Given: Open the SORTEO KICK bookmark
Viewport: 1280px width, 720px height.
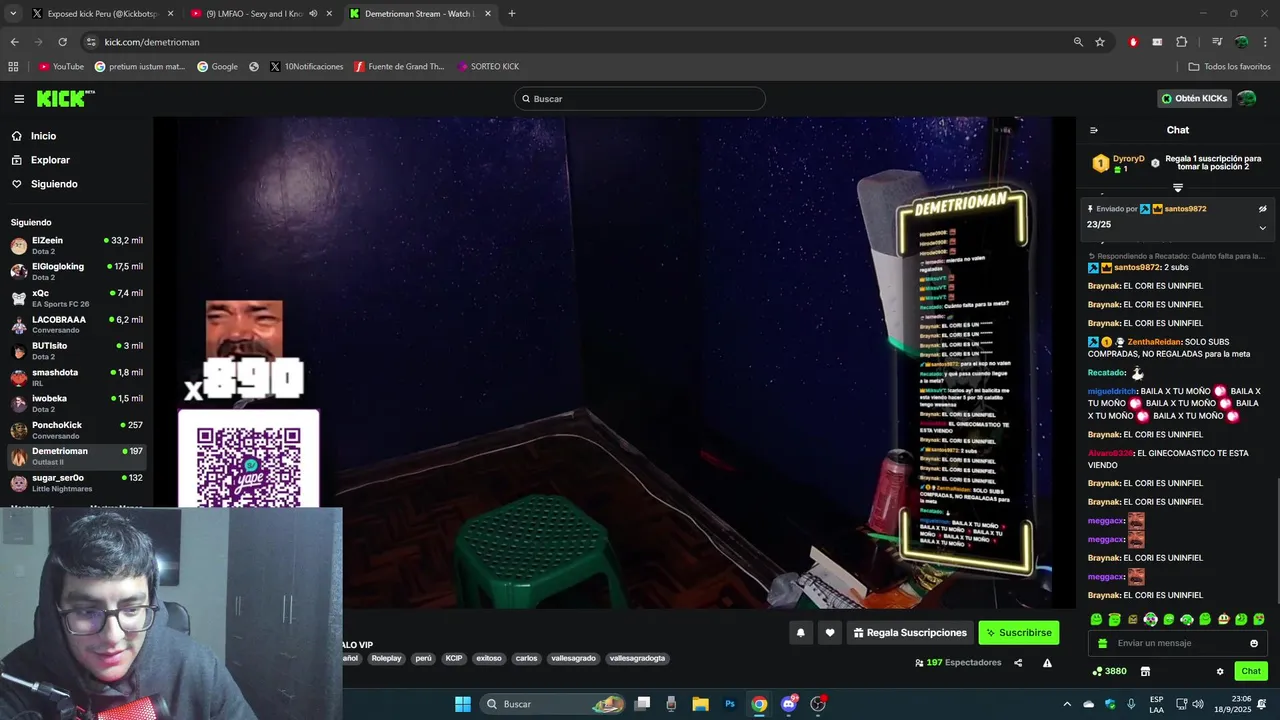Looking at the screenshot, I should (x=488, y=67).
